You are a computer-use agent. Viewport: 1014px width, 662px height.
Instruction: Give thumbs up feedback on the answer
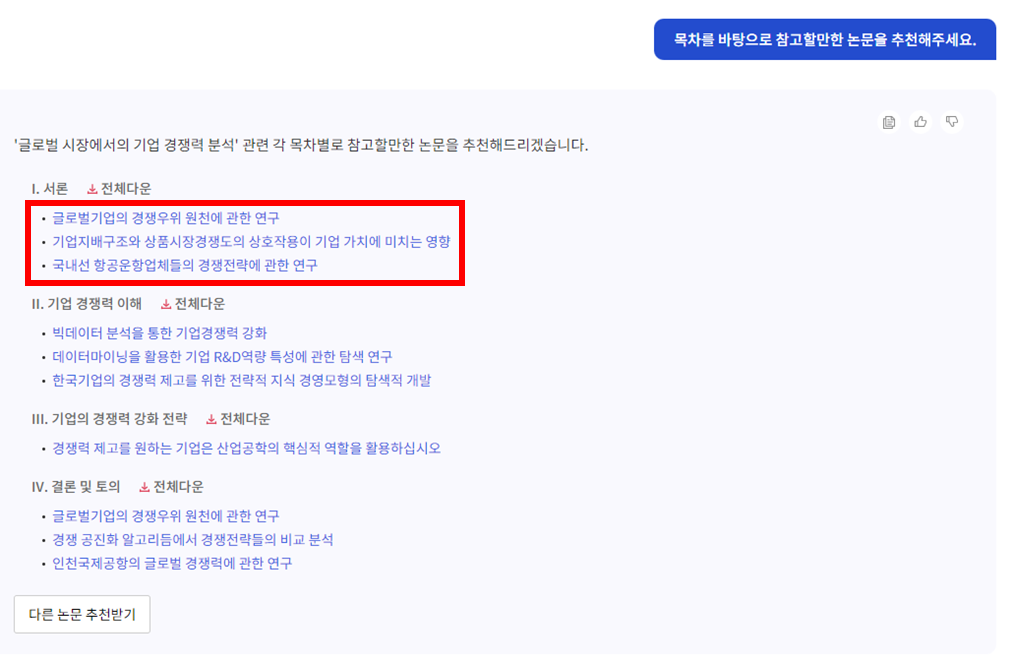click(921, 121)
